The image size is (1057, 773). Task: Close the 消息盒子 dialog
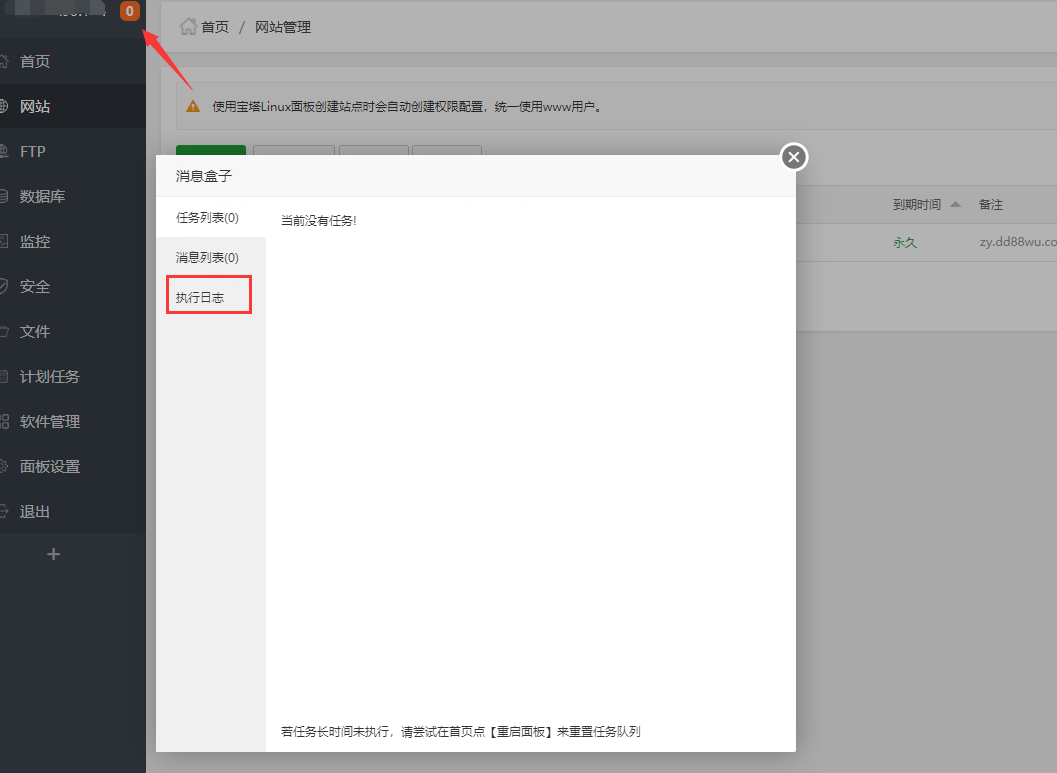(x=794, y=157)
